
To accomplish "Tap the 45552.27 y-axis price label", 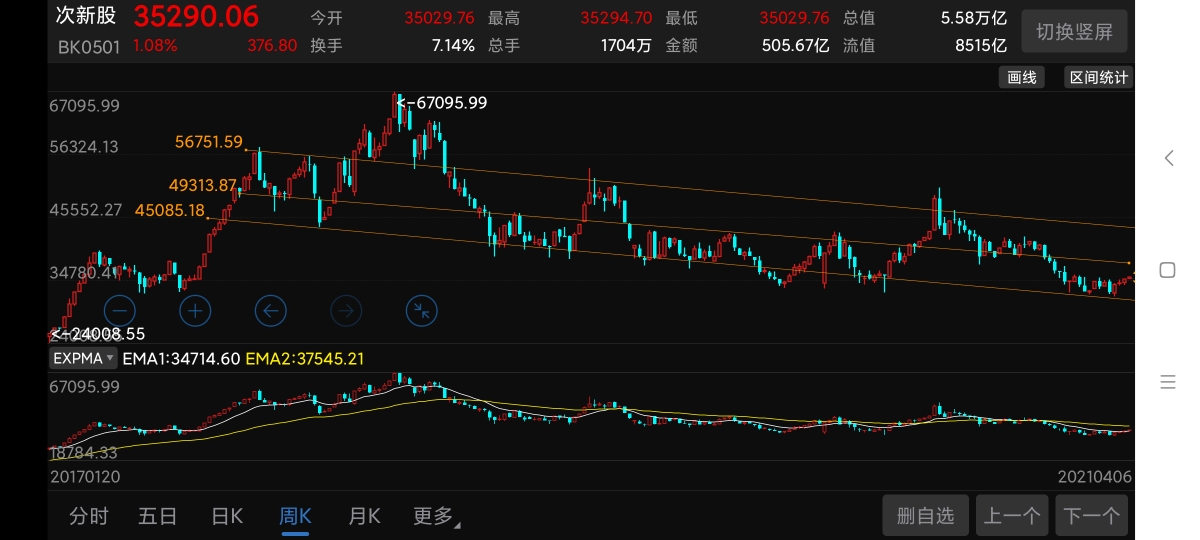I will (85, 210).
